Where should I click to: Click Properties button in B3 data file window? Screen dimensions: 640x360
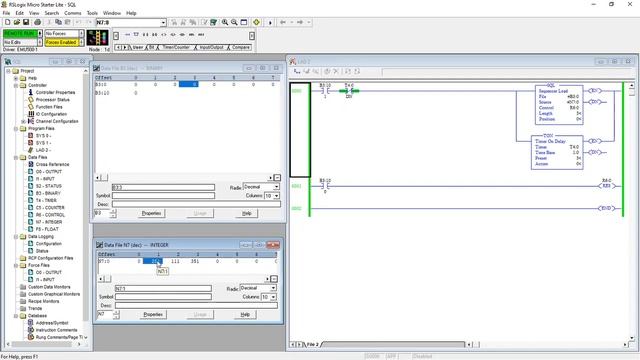[151, 213]
